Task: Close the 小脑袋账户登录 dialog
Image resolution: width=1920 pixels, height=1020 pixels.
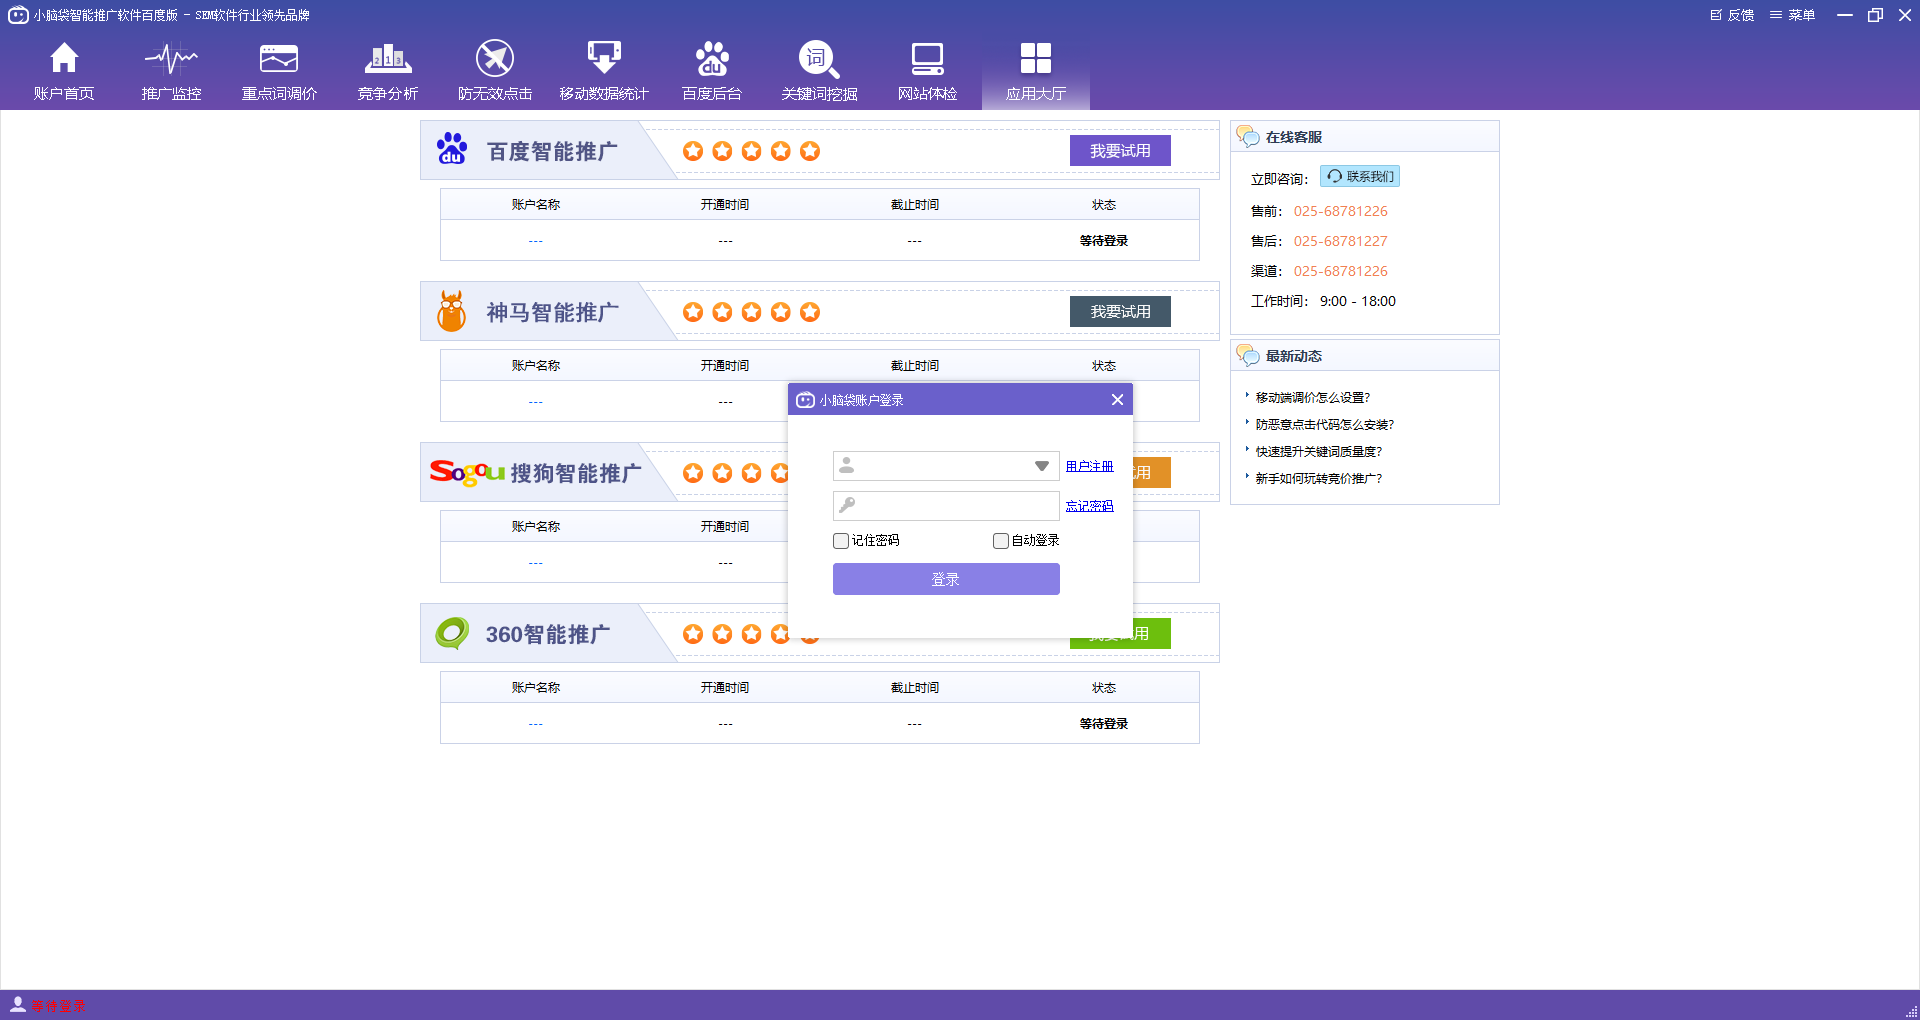Action: (1117, 399)
